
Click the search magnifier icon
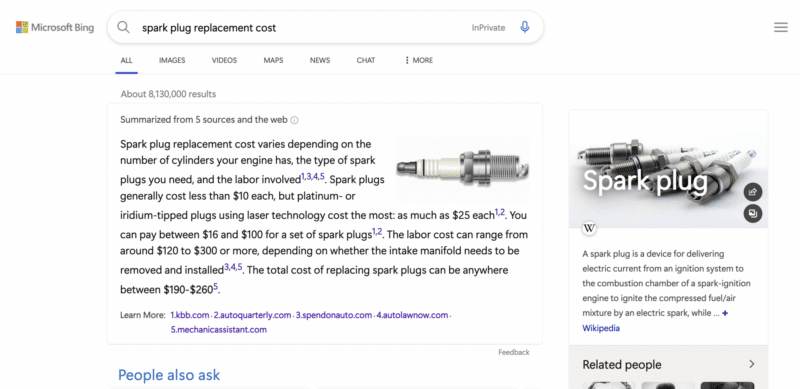pos(123,28)
